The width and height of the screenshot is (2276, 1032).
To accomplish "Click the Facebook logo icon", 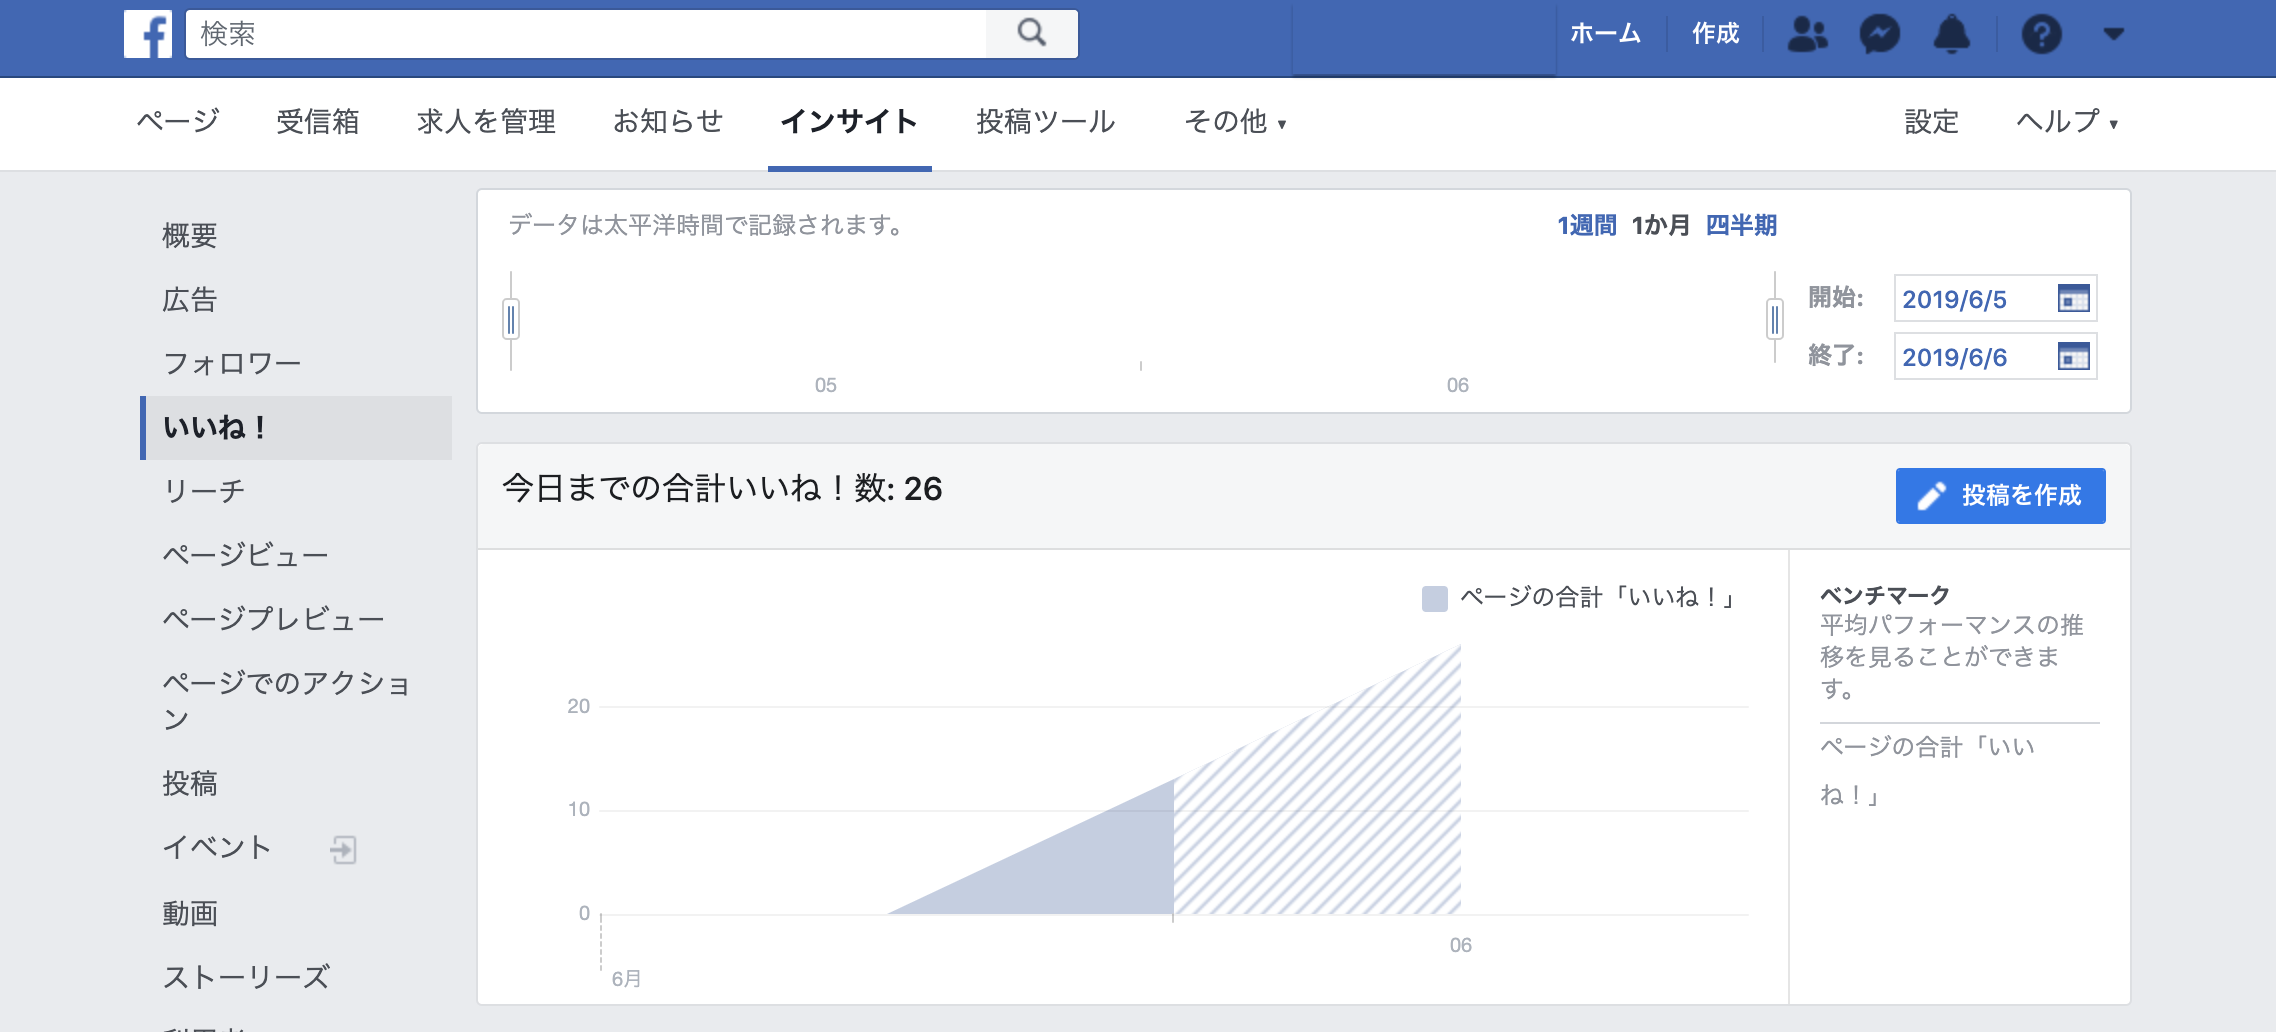I will (x=148, y=34).
